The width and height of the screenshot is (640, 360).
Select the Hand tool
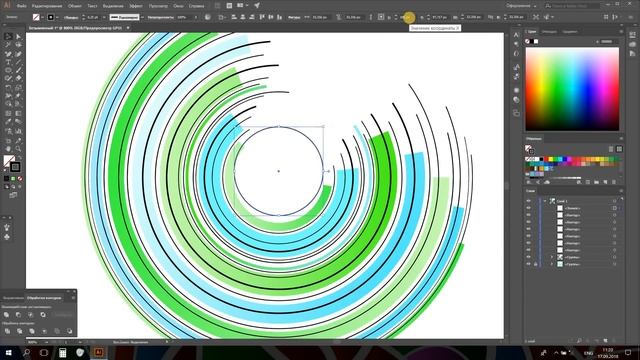point(8,149)
